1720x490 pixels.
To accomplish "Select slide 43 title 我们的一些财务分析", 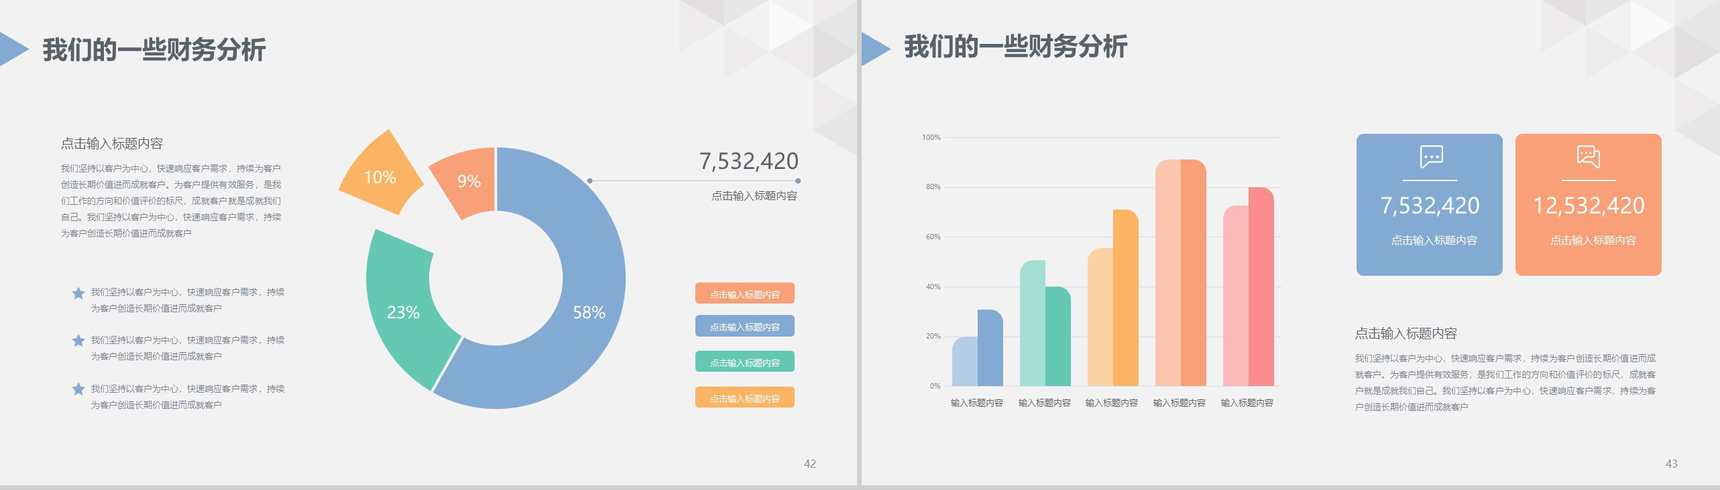I will click(1015, 47).
